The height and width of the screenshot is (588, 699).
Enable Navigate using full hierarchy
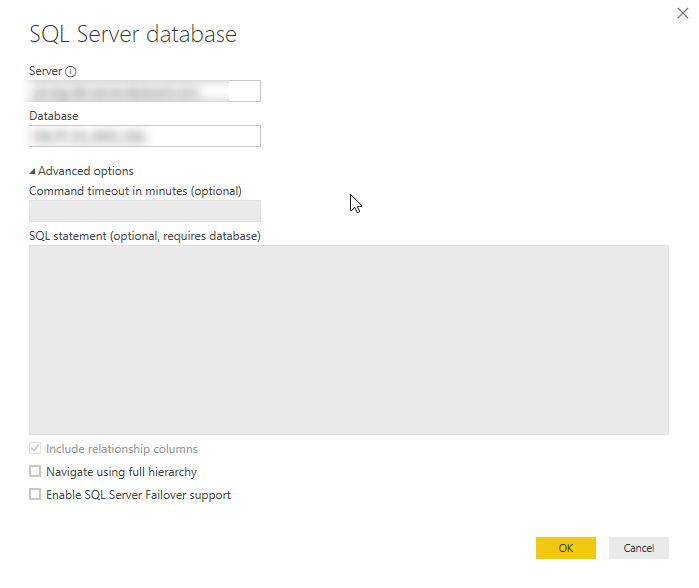coord(35,471)
